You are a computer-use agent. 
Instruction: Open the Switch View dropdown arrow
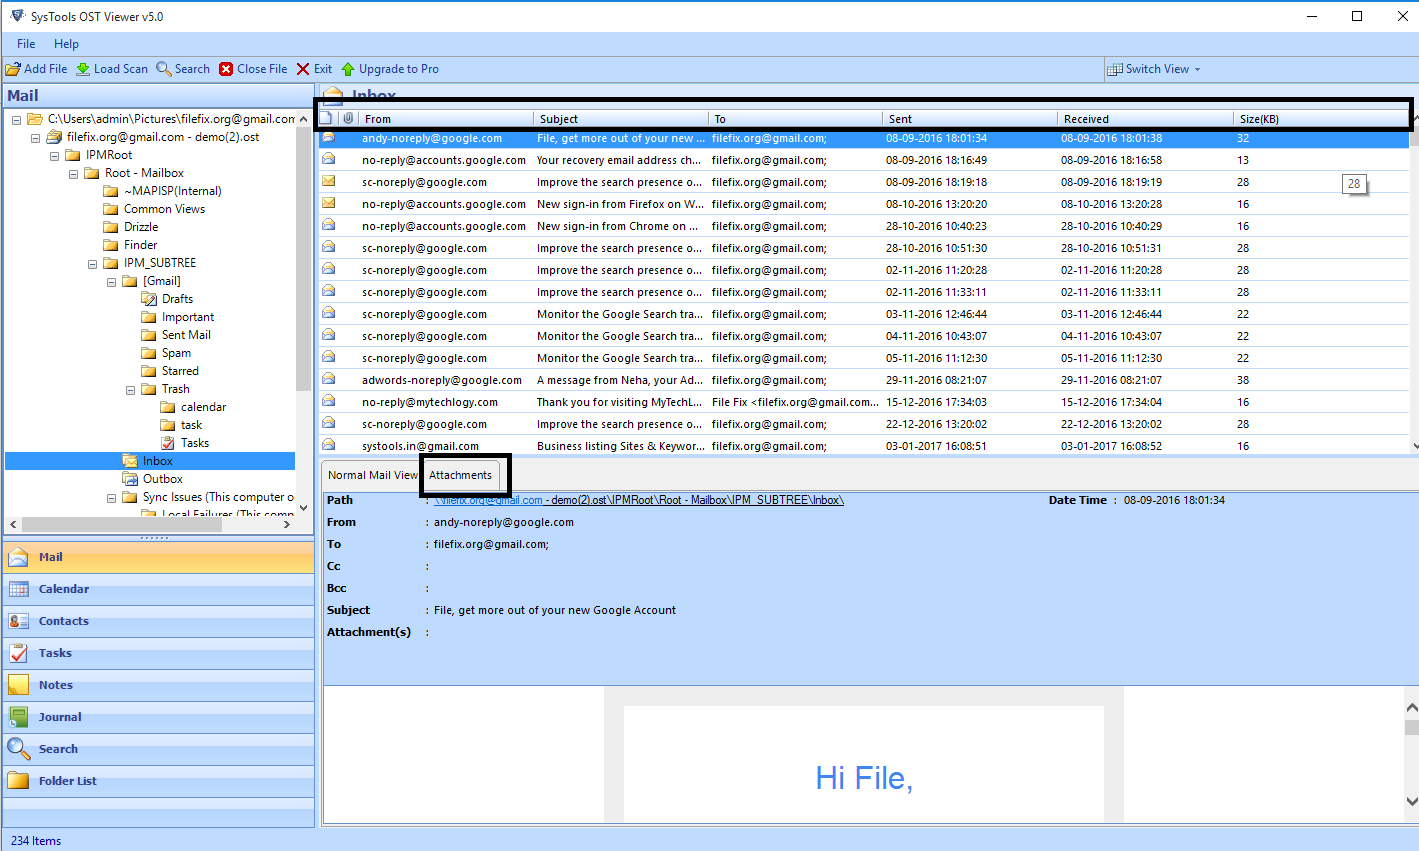[1197, 69]
